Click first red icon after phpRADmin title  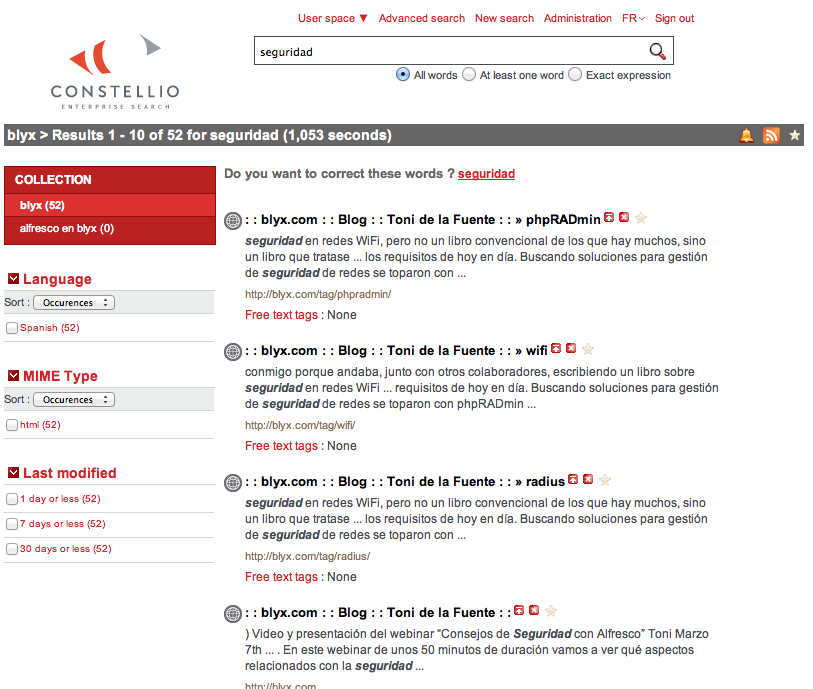click(x=609, y=217)
